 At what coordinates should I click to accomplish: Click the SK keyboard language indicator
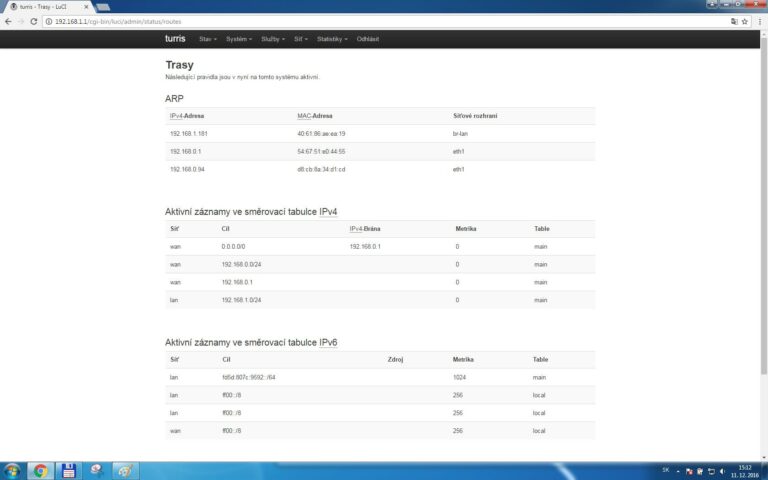(665, 470)
